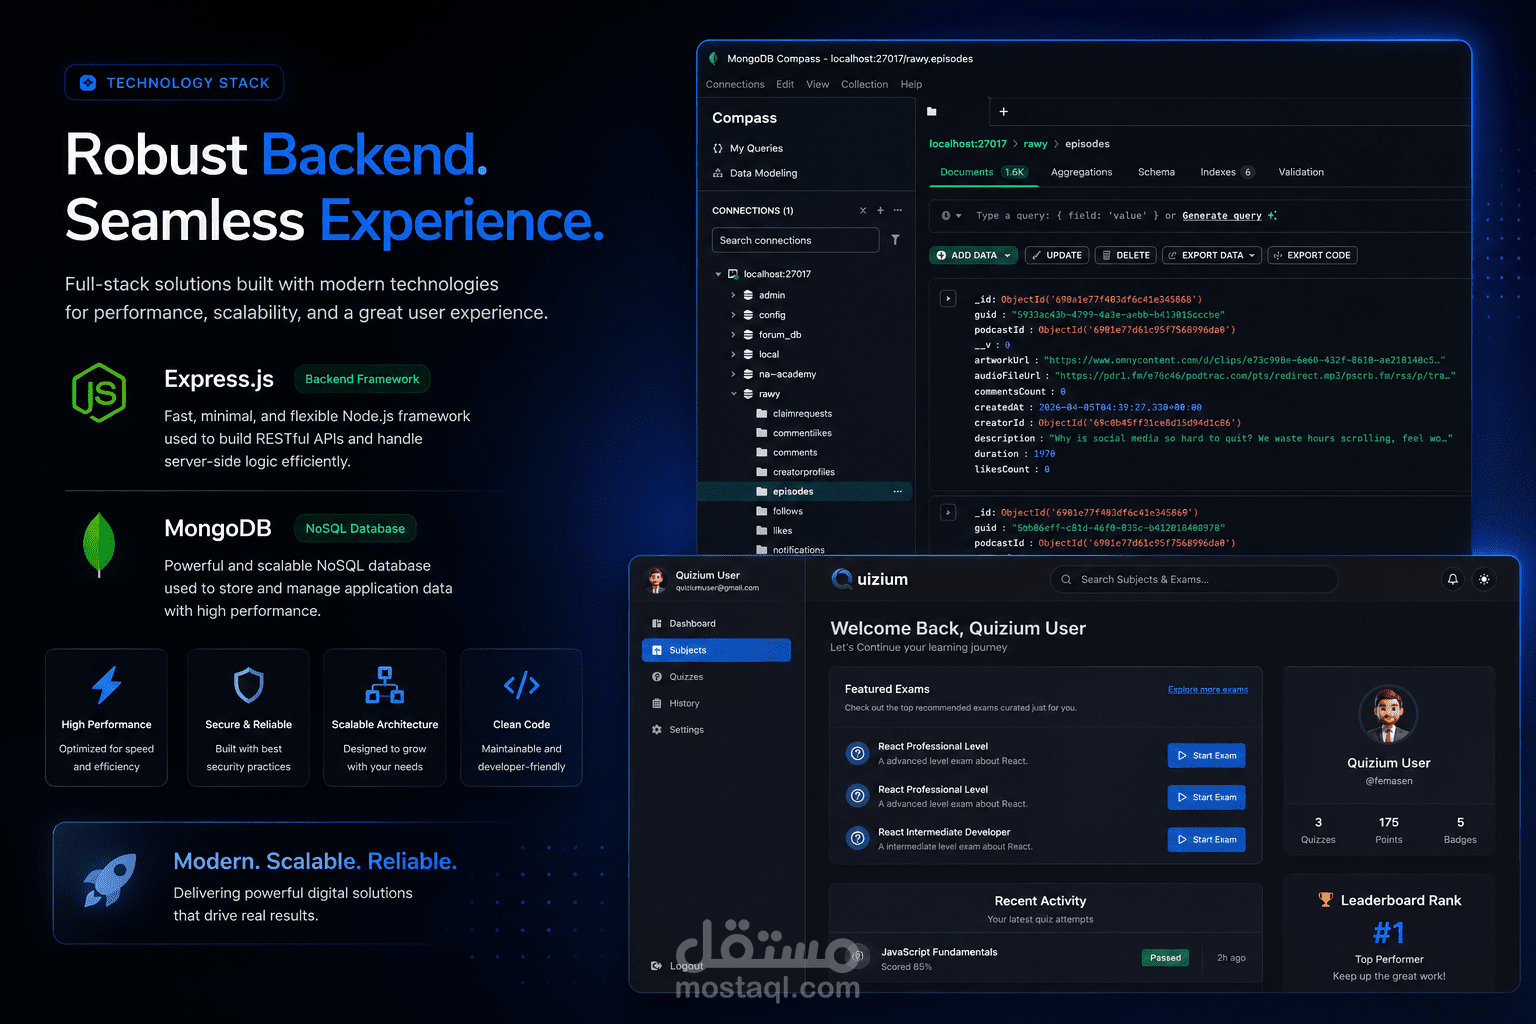Open My Queries in Compass sidebar
Viewport: 1536px width, 1024px height.
click(x=747, y=148)
